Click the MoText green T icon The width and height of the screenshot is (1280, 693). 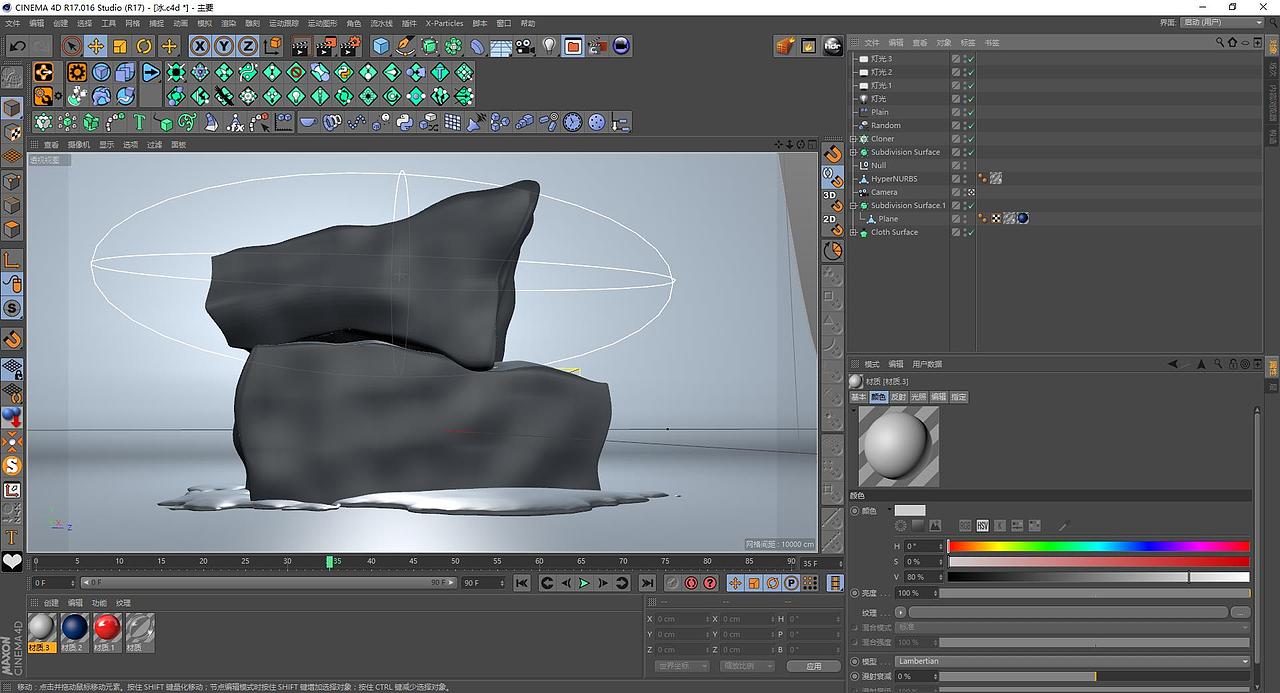pyautogui.click(x=139, y=122)
